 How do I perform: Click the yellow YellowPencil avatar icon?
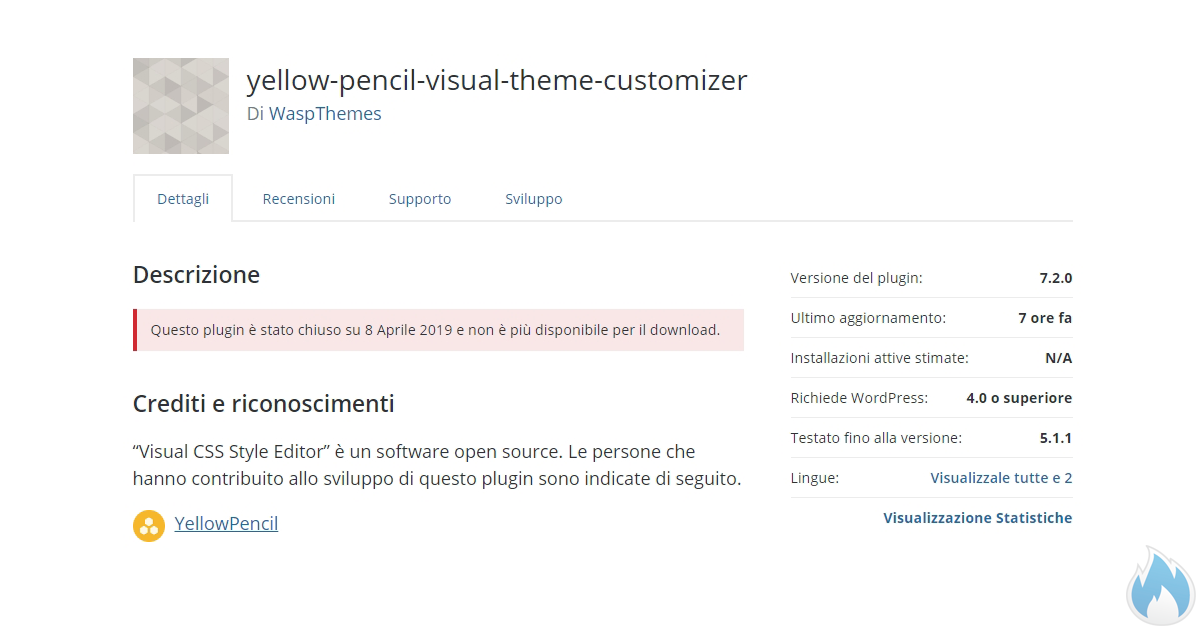(x=149, y=525)
